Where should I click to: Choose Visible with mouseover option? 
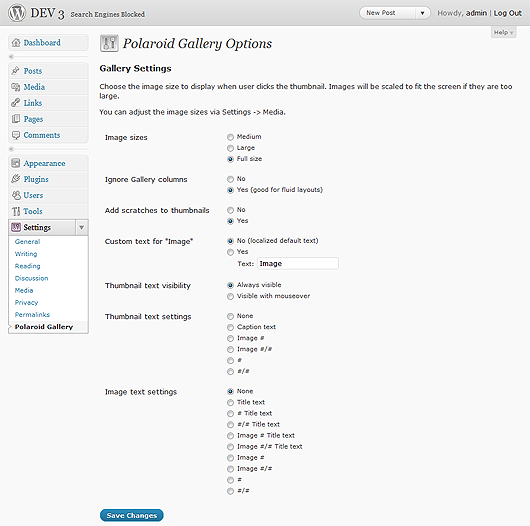230,296
